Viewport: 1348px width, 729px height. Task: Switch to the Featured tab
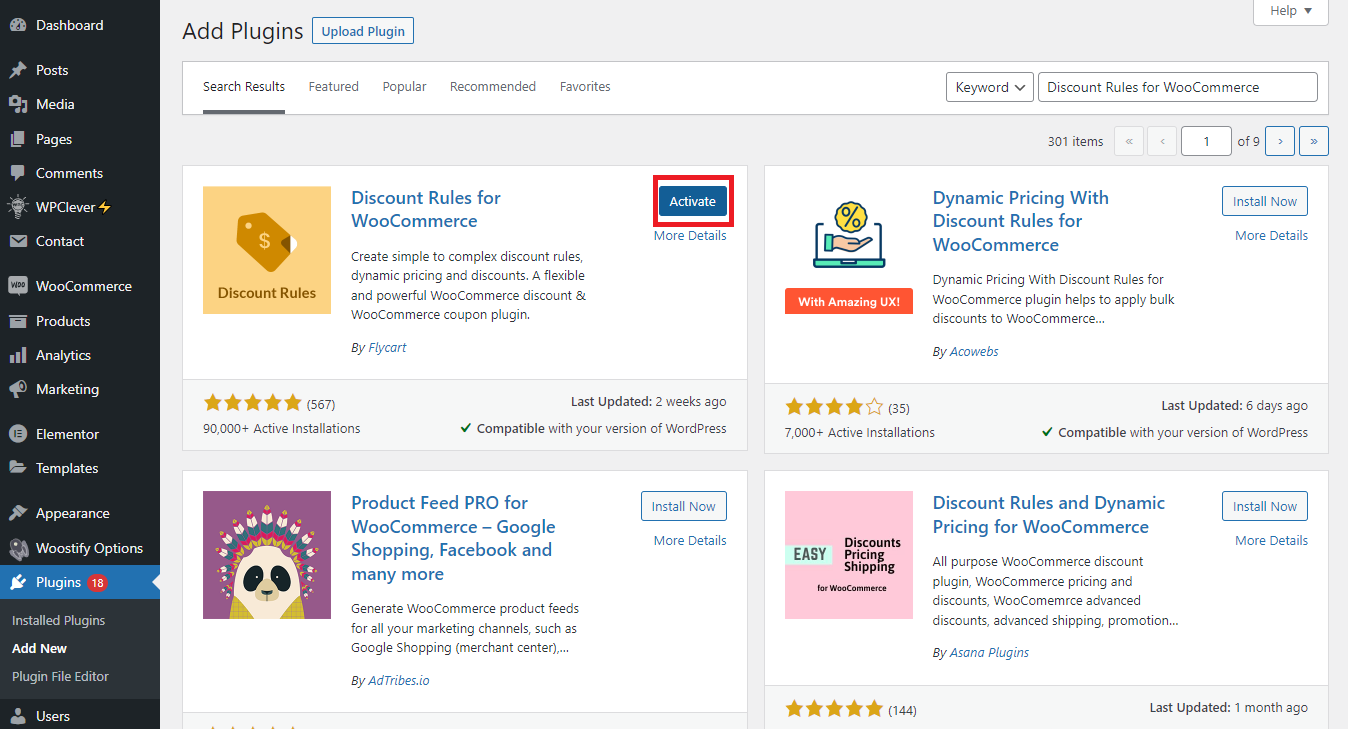pos(333,87)
